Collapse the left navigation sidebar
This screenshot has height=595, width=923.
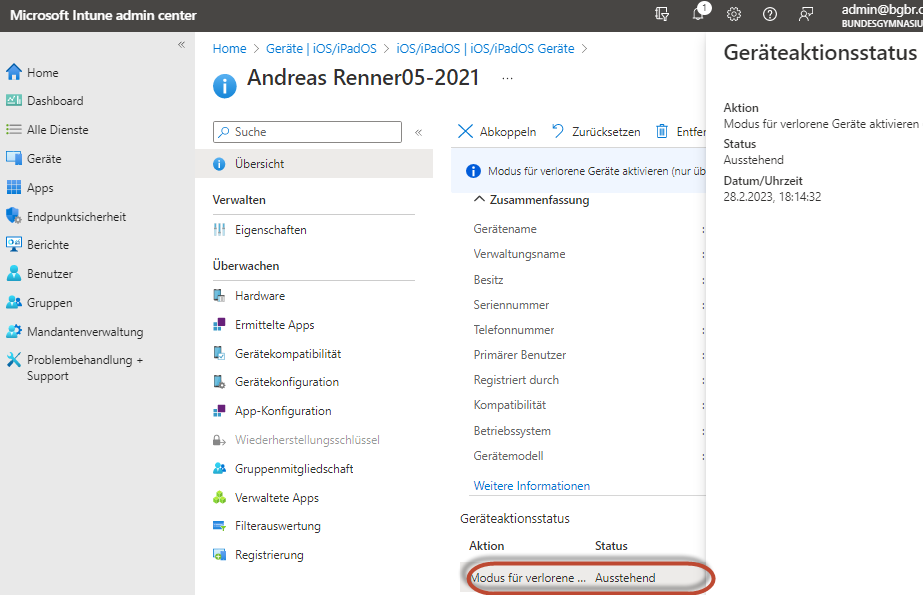pyautogui.click(x=181, y=45)
